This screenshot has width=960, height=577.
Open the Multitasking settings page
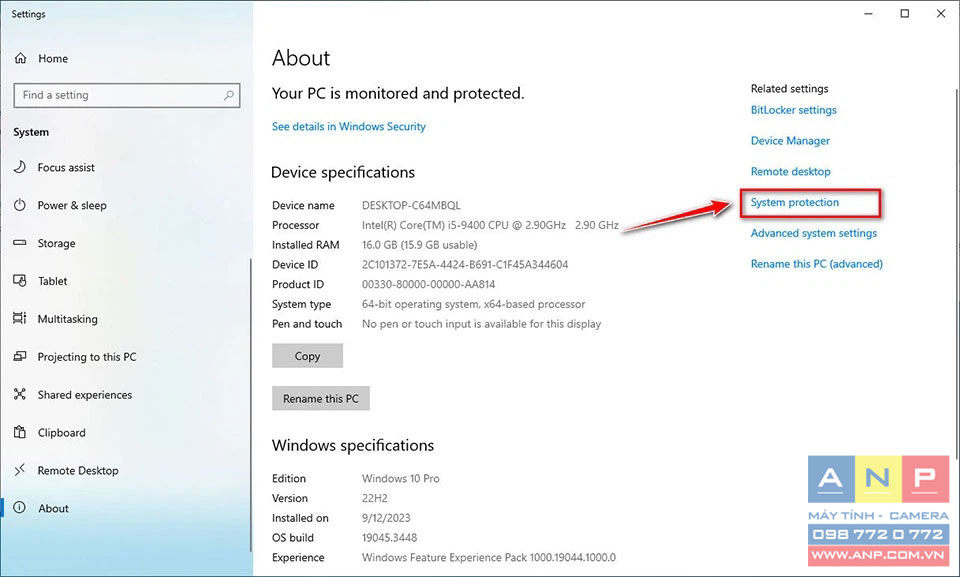[x=67, y=319]
